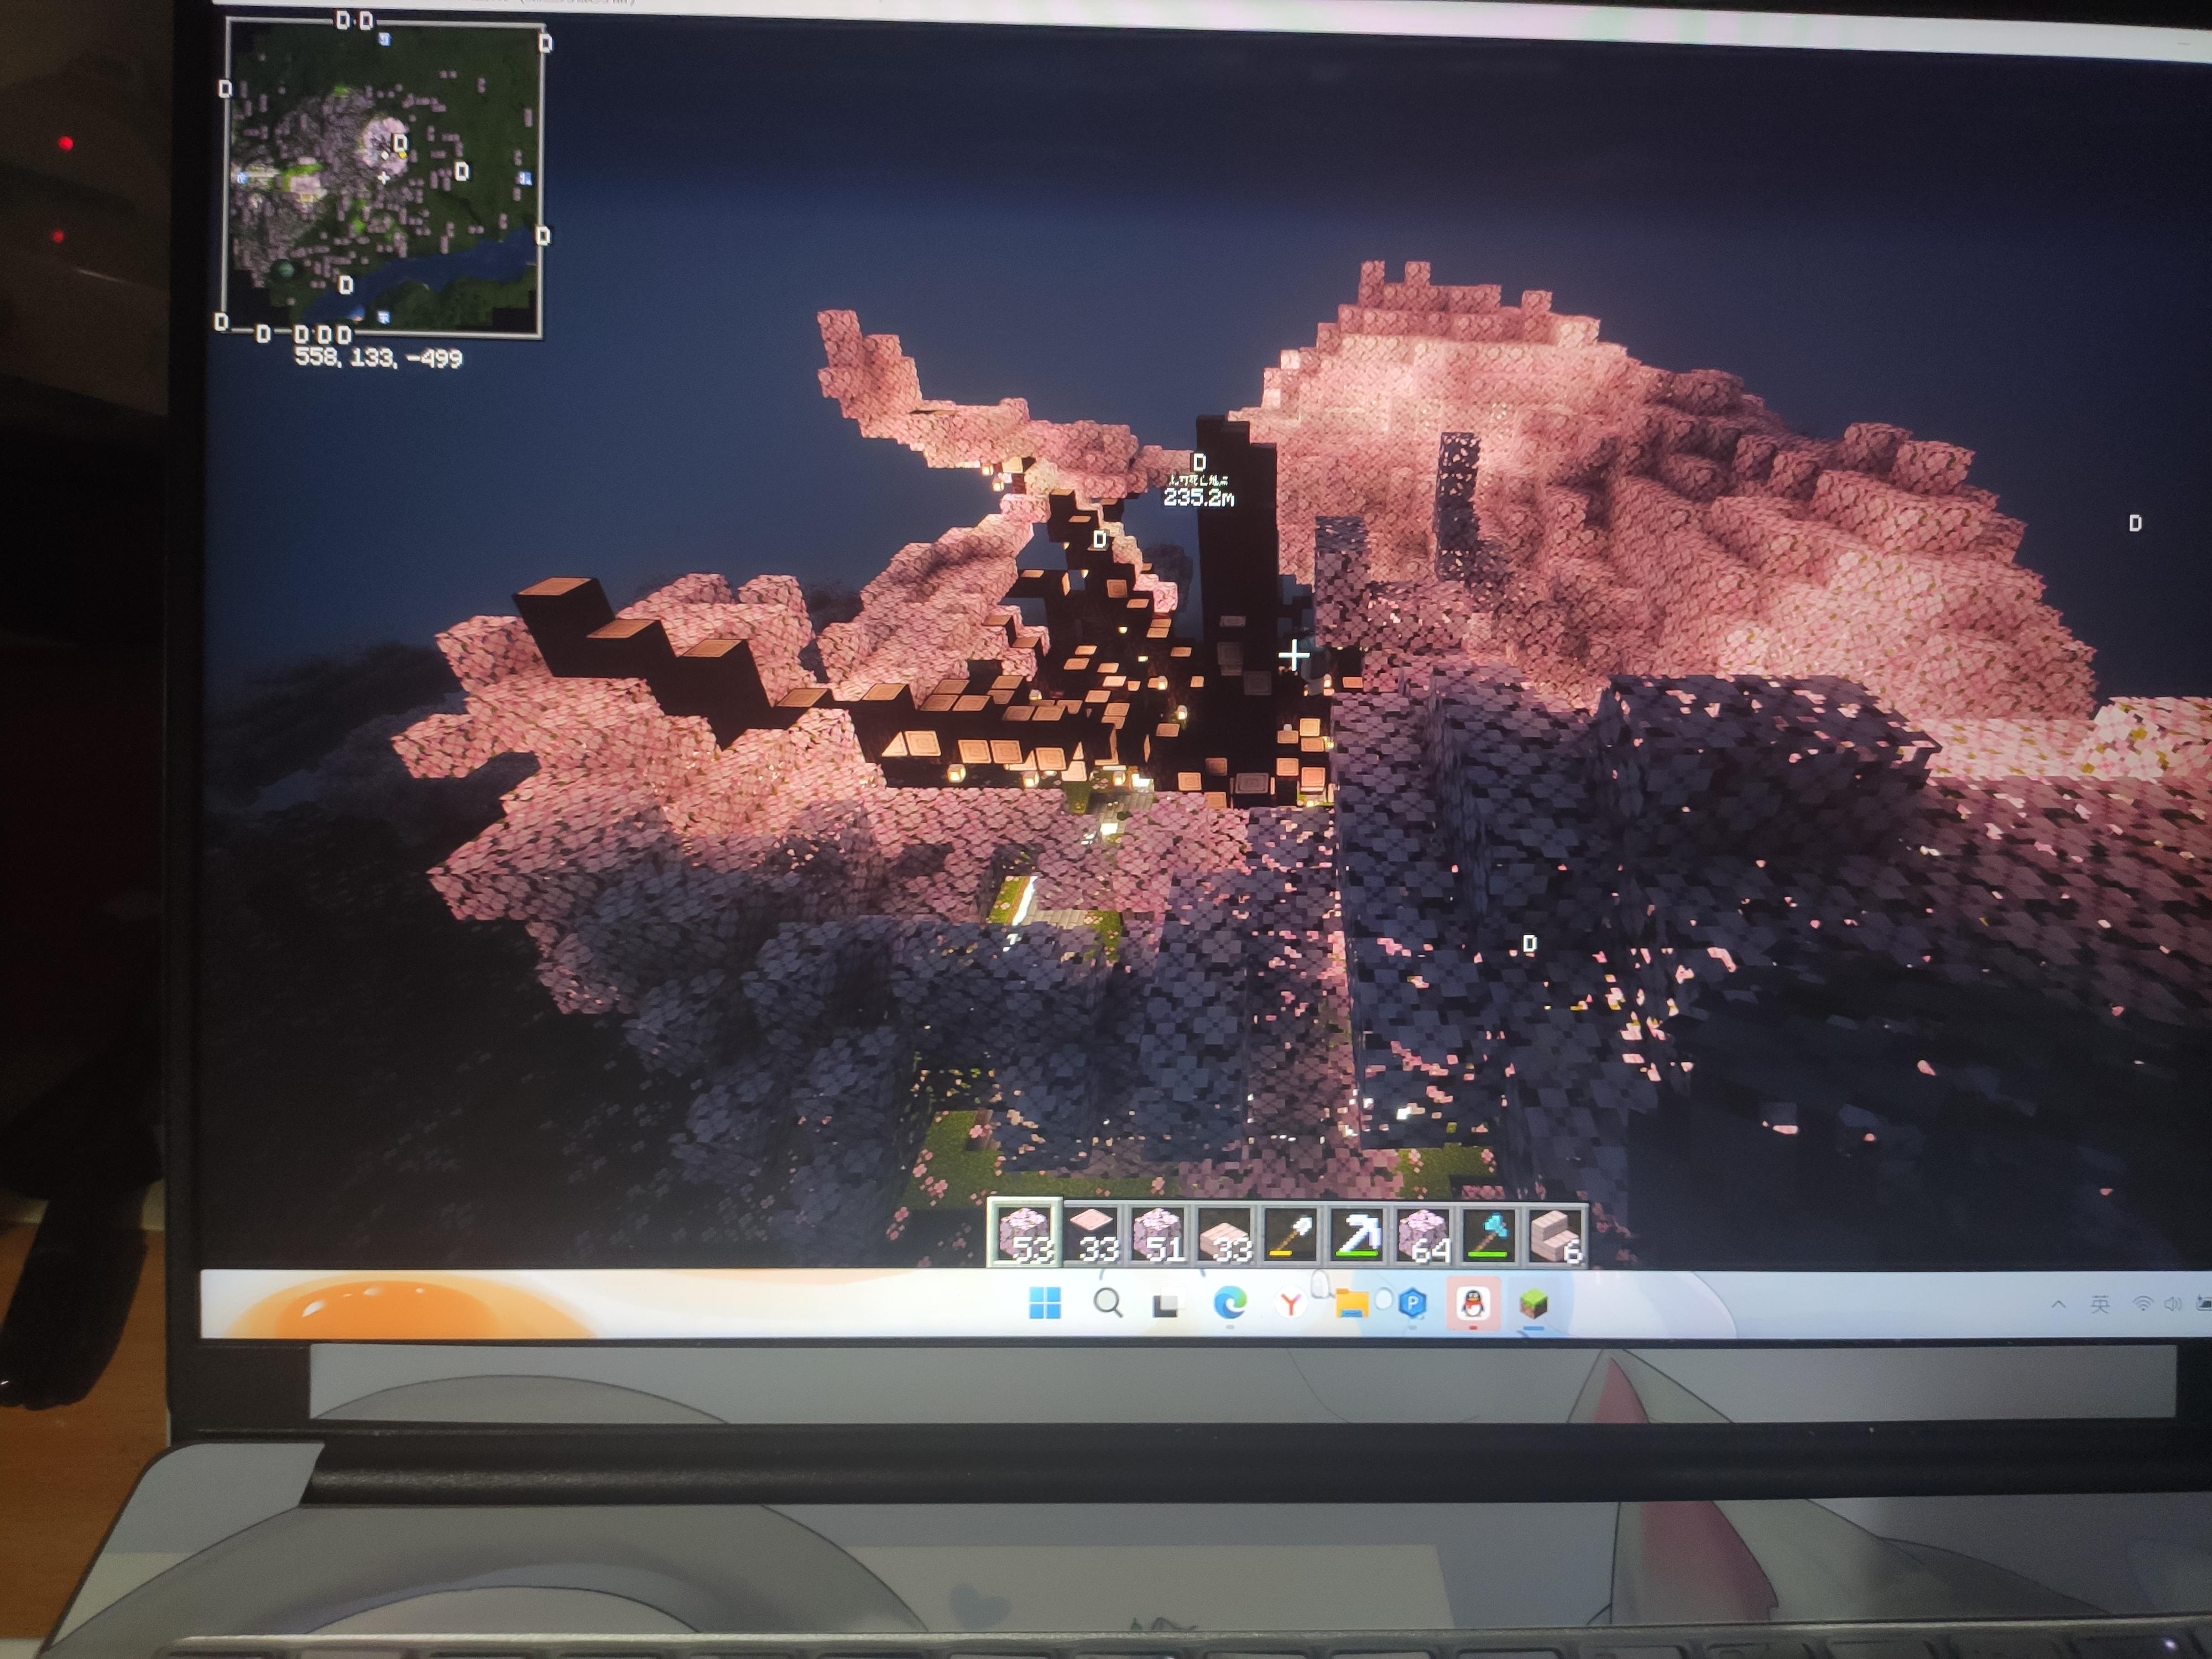The image size is (2212, 1659).
Task: Click the coordinates text 558, 133, -499
Action: 378,358
